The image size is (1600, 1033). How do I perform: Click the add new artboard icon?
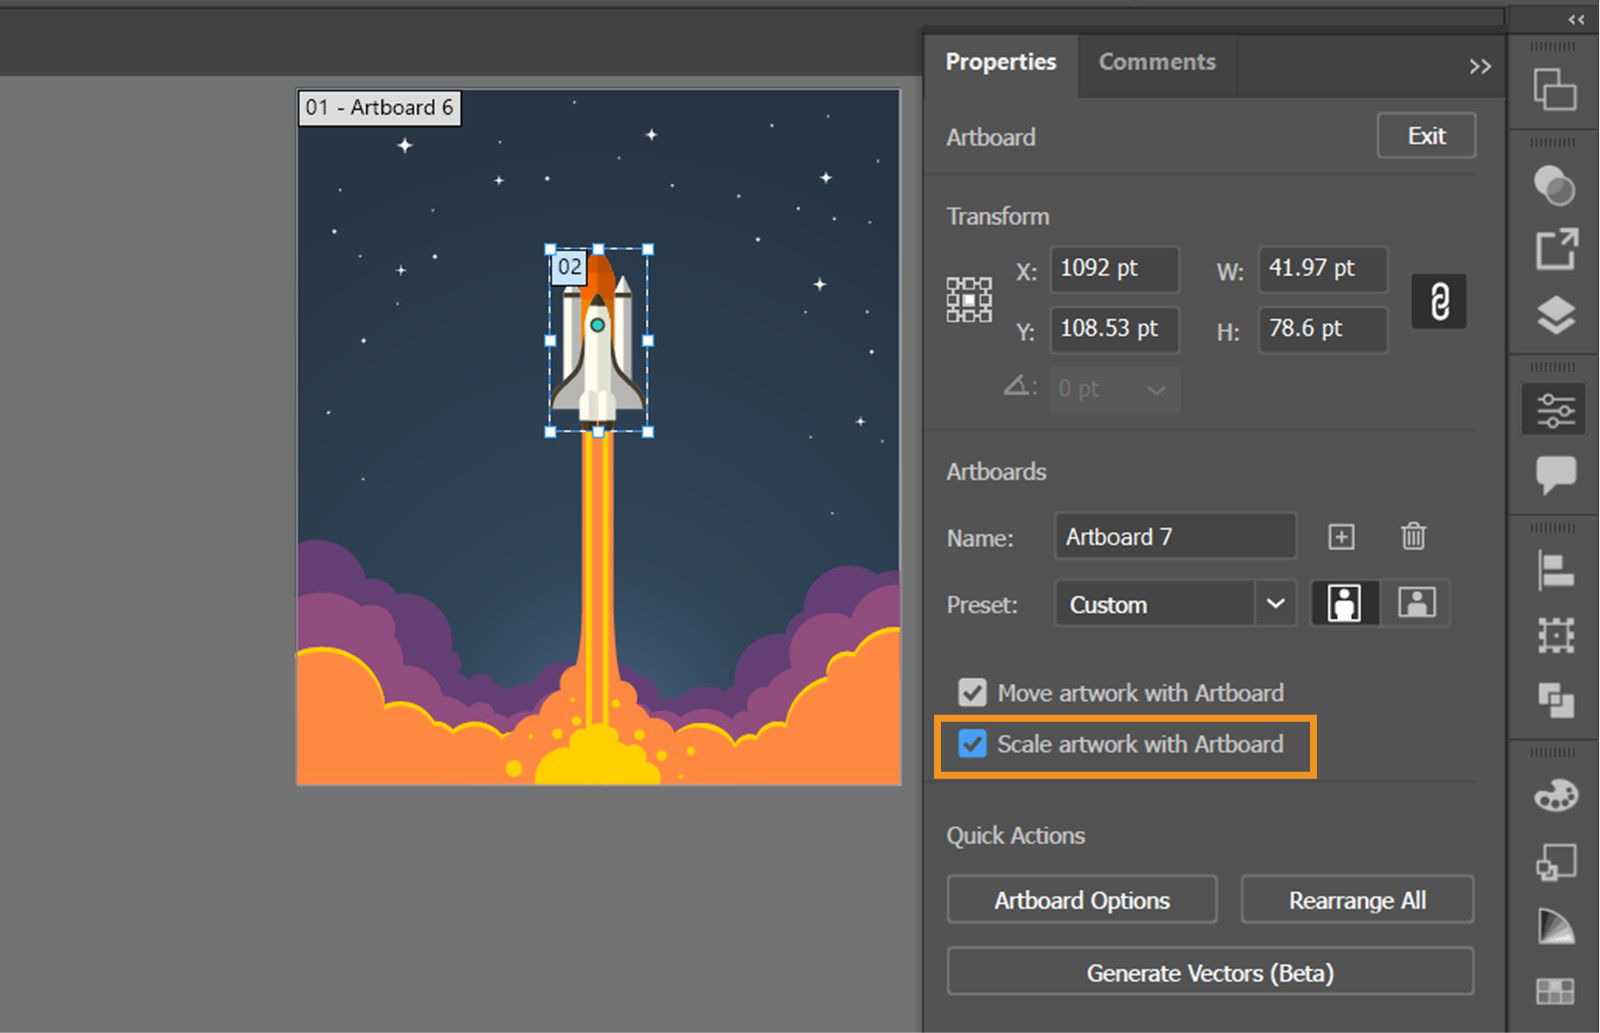point(1340,537)
